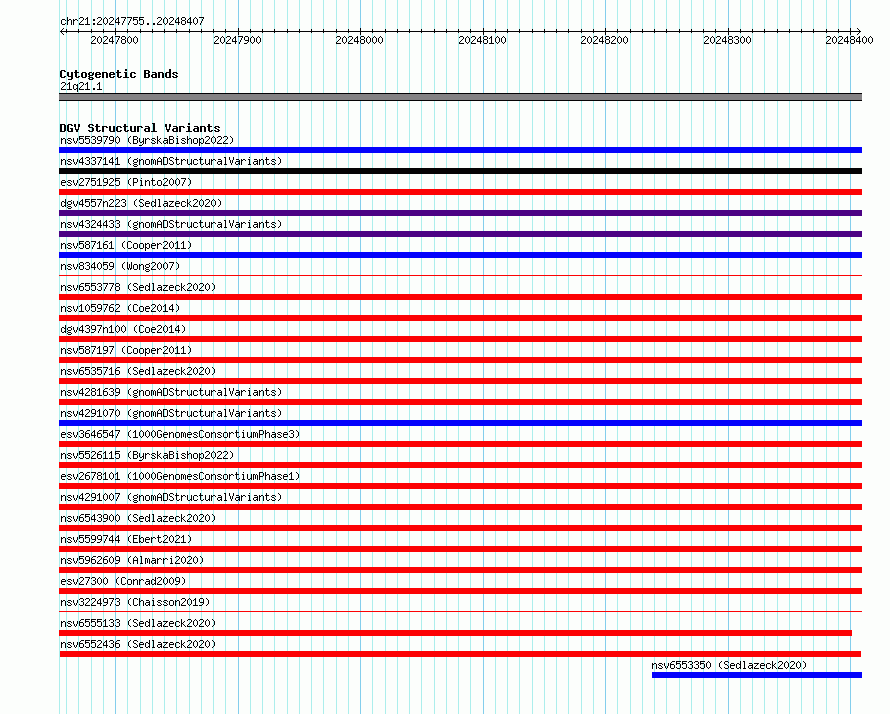Open the nsv6553778 (Sedlazeck2020) label
The image size is (890, 714).
tap(138, 287)
